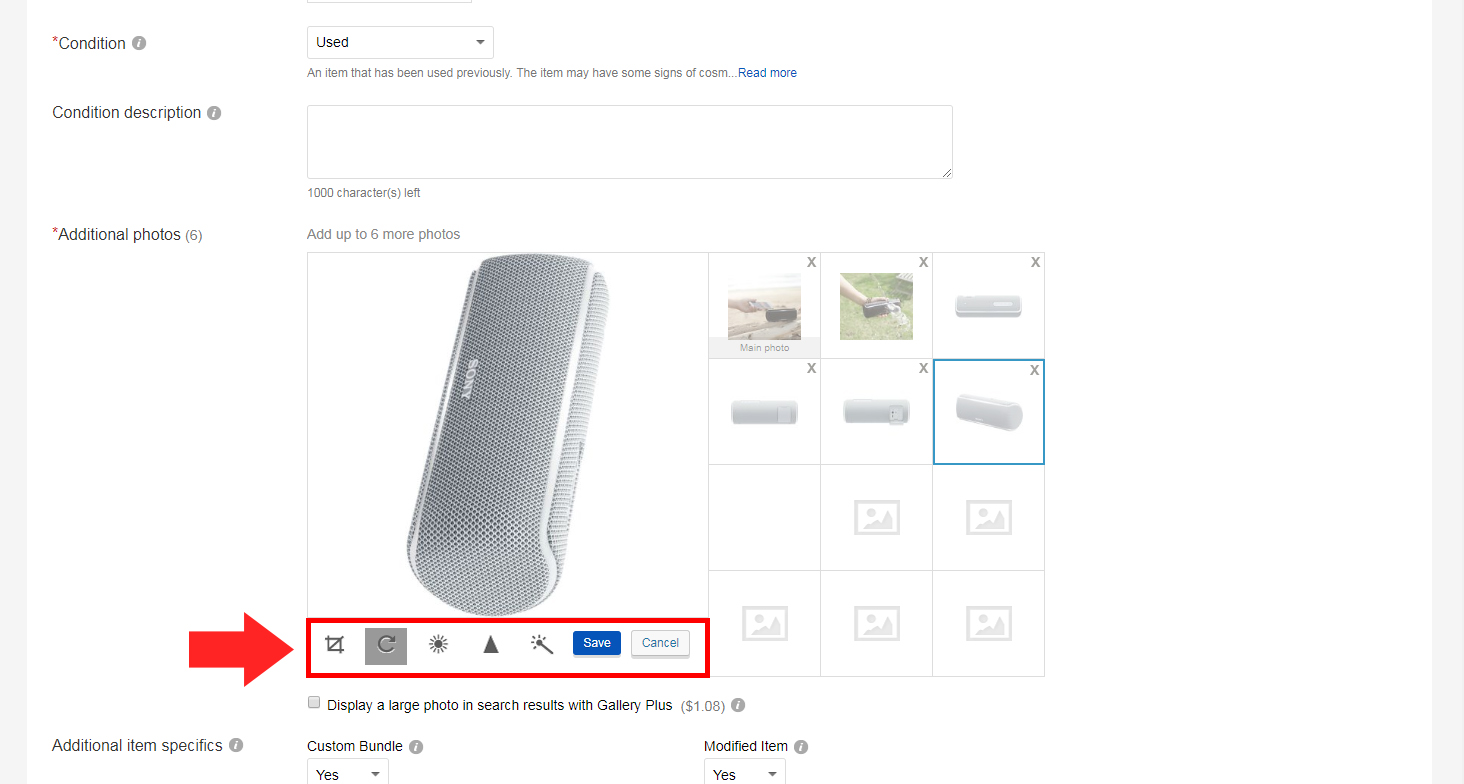Open the Condition description info icon
The width and height of the screenshot is (1464, 784).
pyautogui.click(x=214, y=113)
